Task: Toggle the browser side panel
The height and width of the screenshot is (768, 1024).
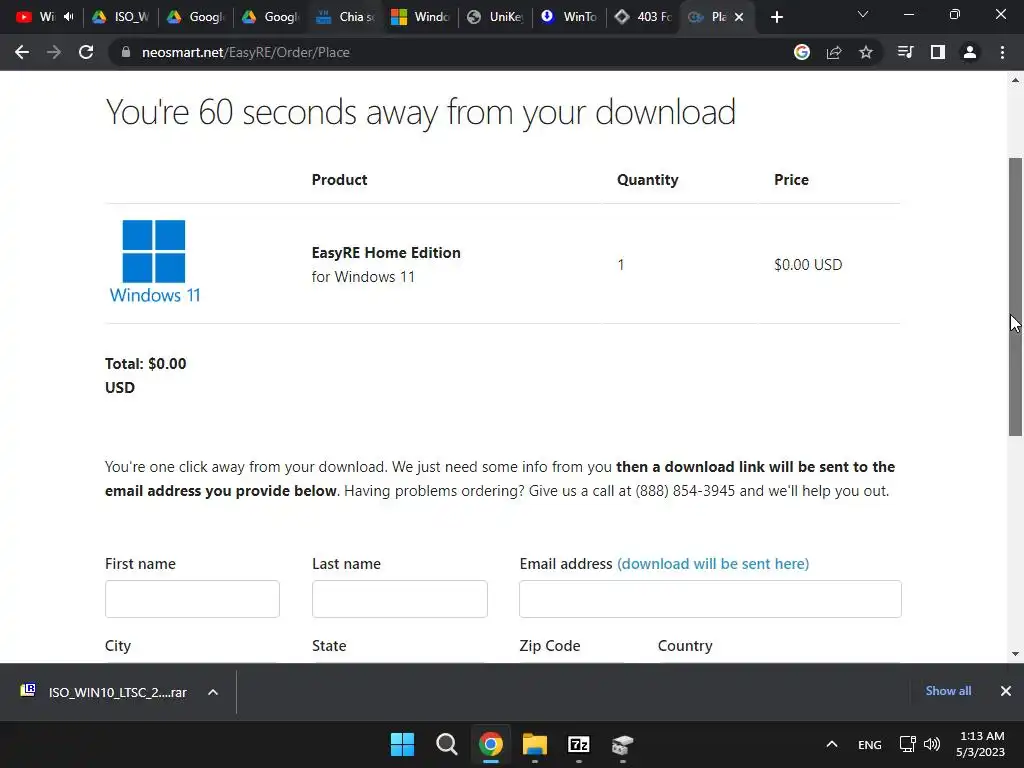Action: click(x=938, y=52)
